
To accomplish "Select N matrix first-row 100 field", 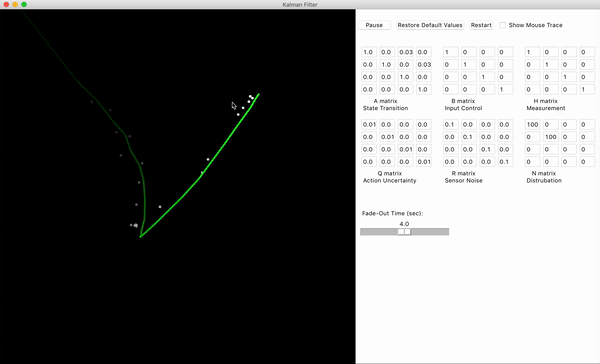I will pyautogui.click(x=532, y=124).
